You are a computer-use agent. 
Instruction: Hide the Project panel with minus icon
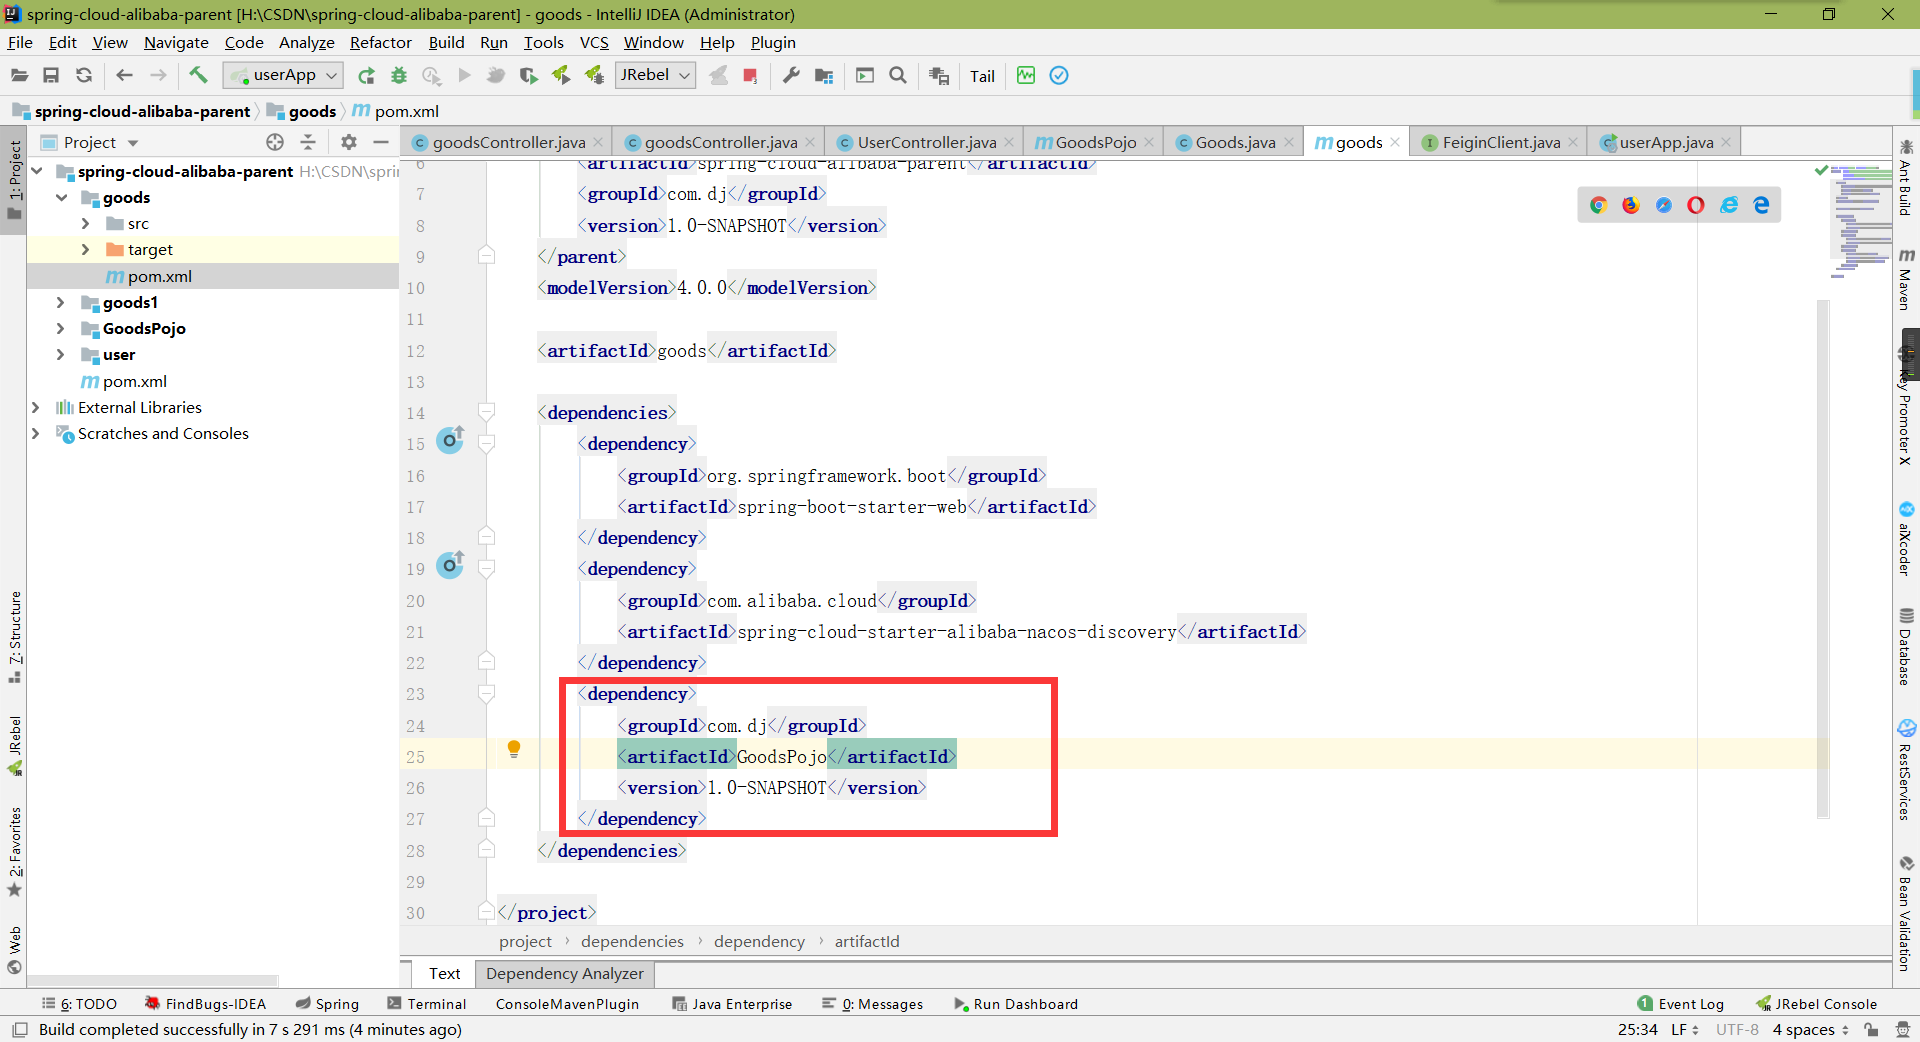[381, 142]
